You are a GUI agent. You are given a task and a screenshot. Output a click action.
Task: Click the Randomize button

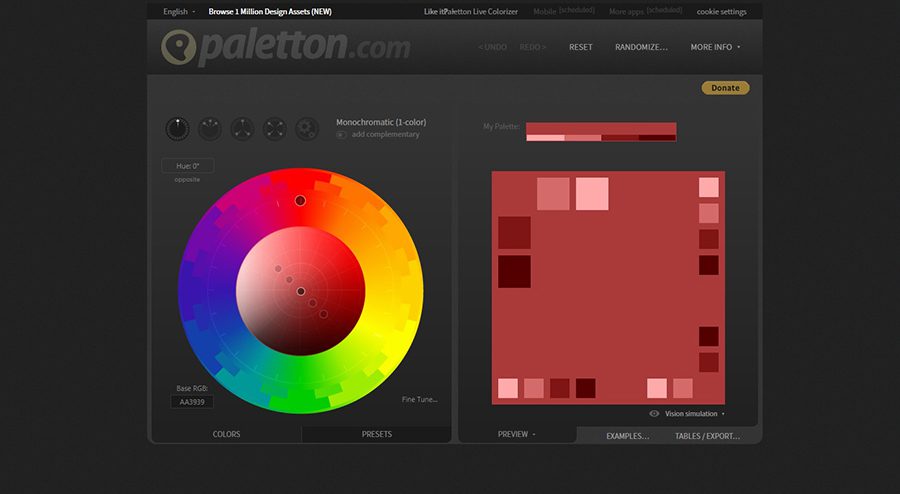click(x=641, y=47)
